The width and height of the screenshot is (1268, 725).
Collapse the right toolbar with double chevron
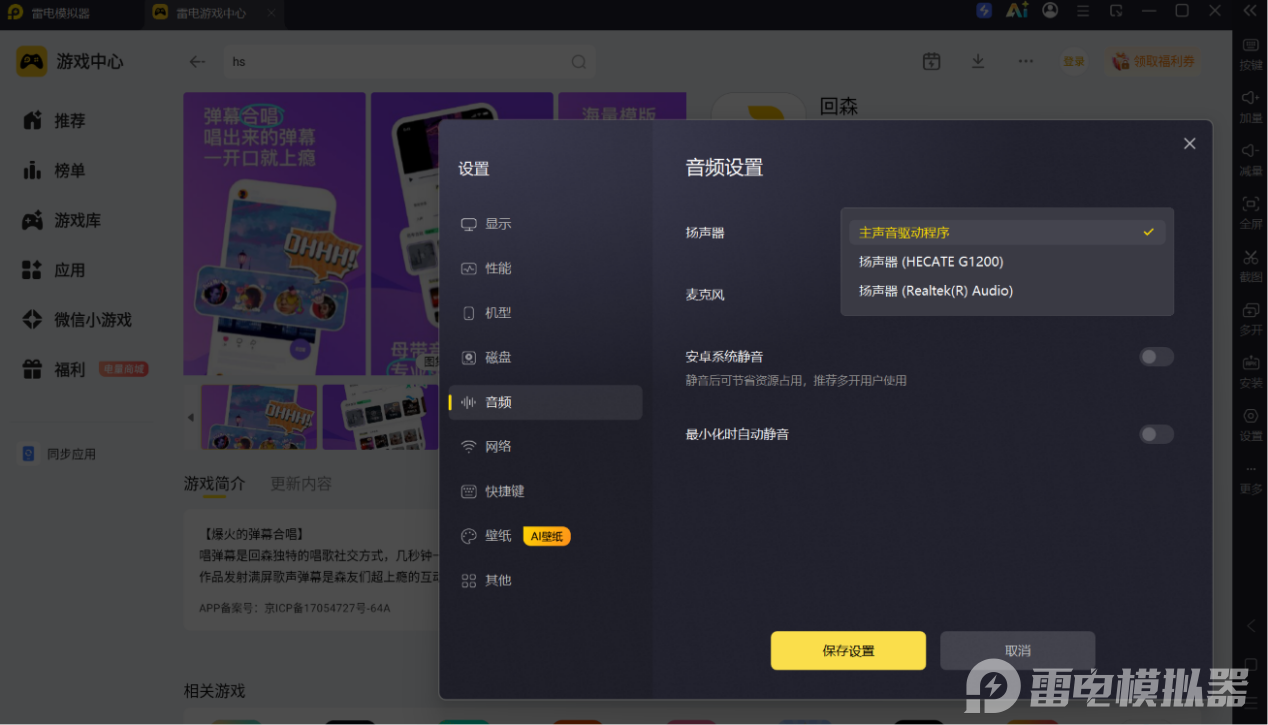1250,11
